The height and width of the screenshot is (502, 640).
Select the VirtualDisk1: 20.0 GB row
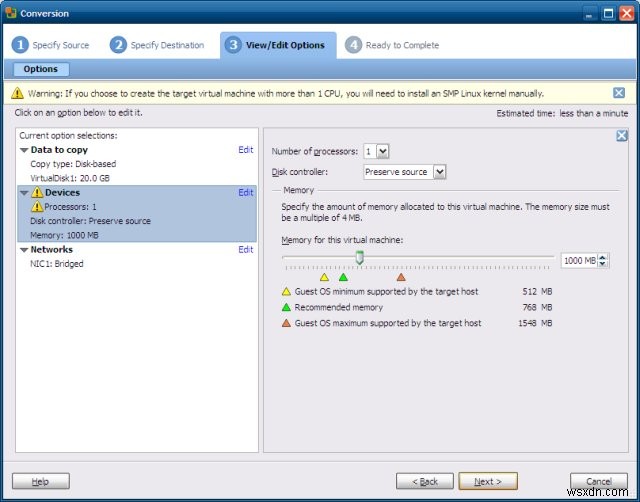click(x=70, y=178)
